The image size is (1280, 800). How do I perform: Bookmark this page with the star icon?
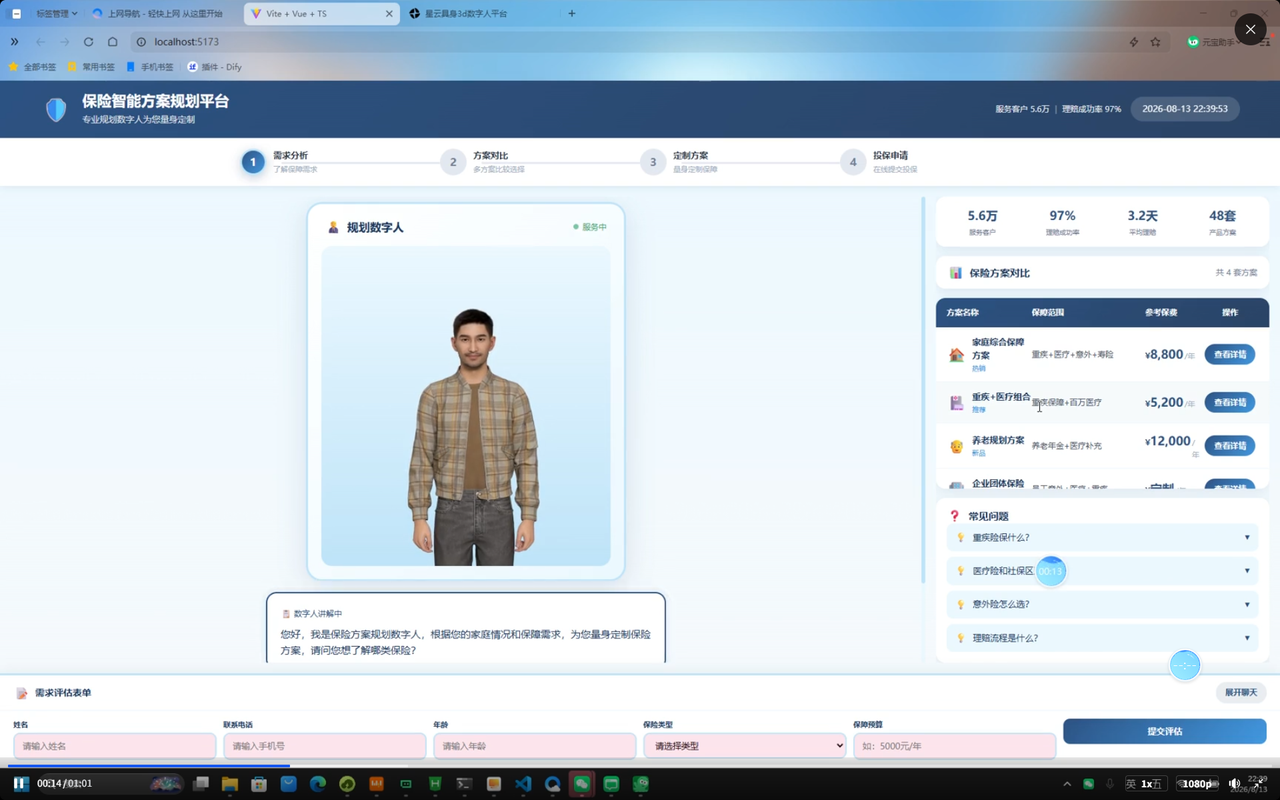coord(1155,42)
